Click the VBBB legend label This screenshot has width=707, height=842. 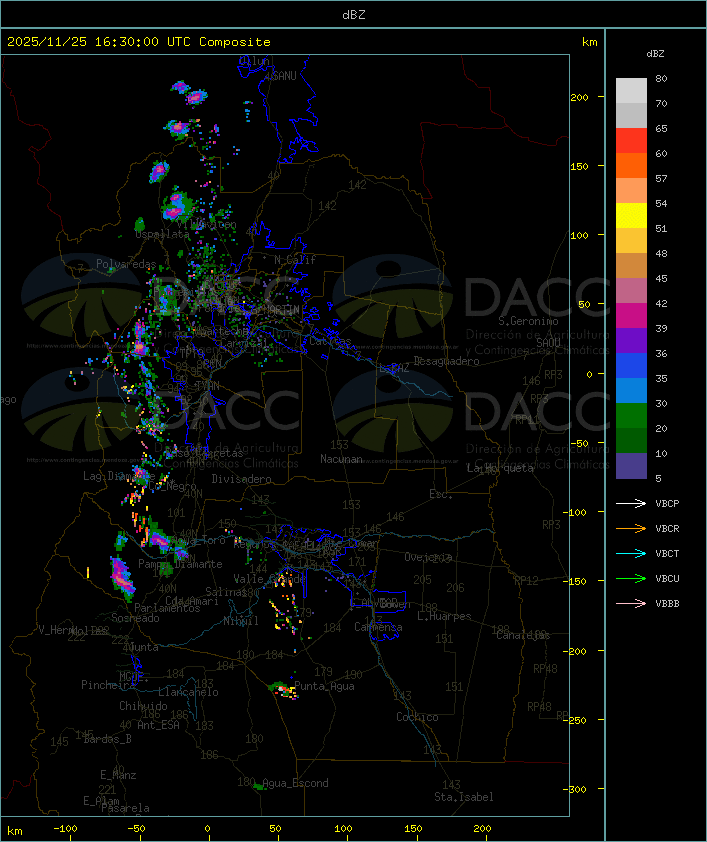[x=667, y=604]
